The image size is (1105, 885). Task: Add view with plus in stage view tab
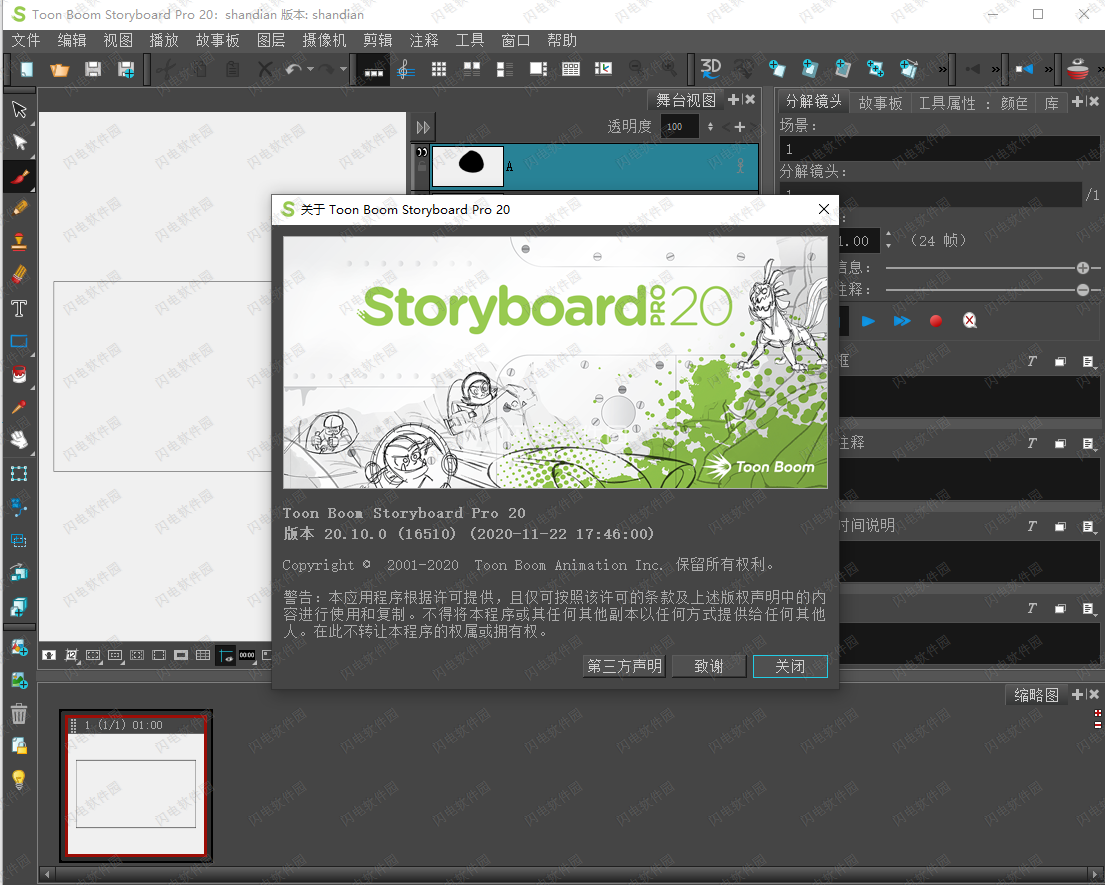734,100
